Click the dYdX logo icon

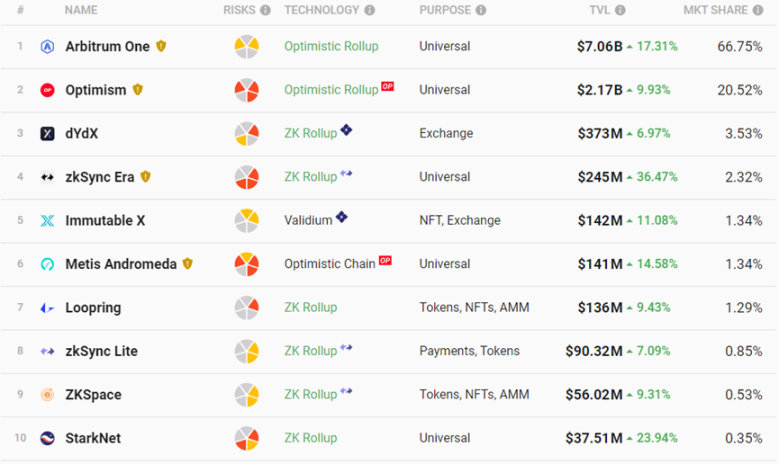[47, 134]
